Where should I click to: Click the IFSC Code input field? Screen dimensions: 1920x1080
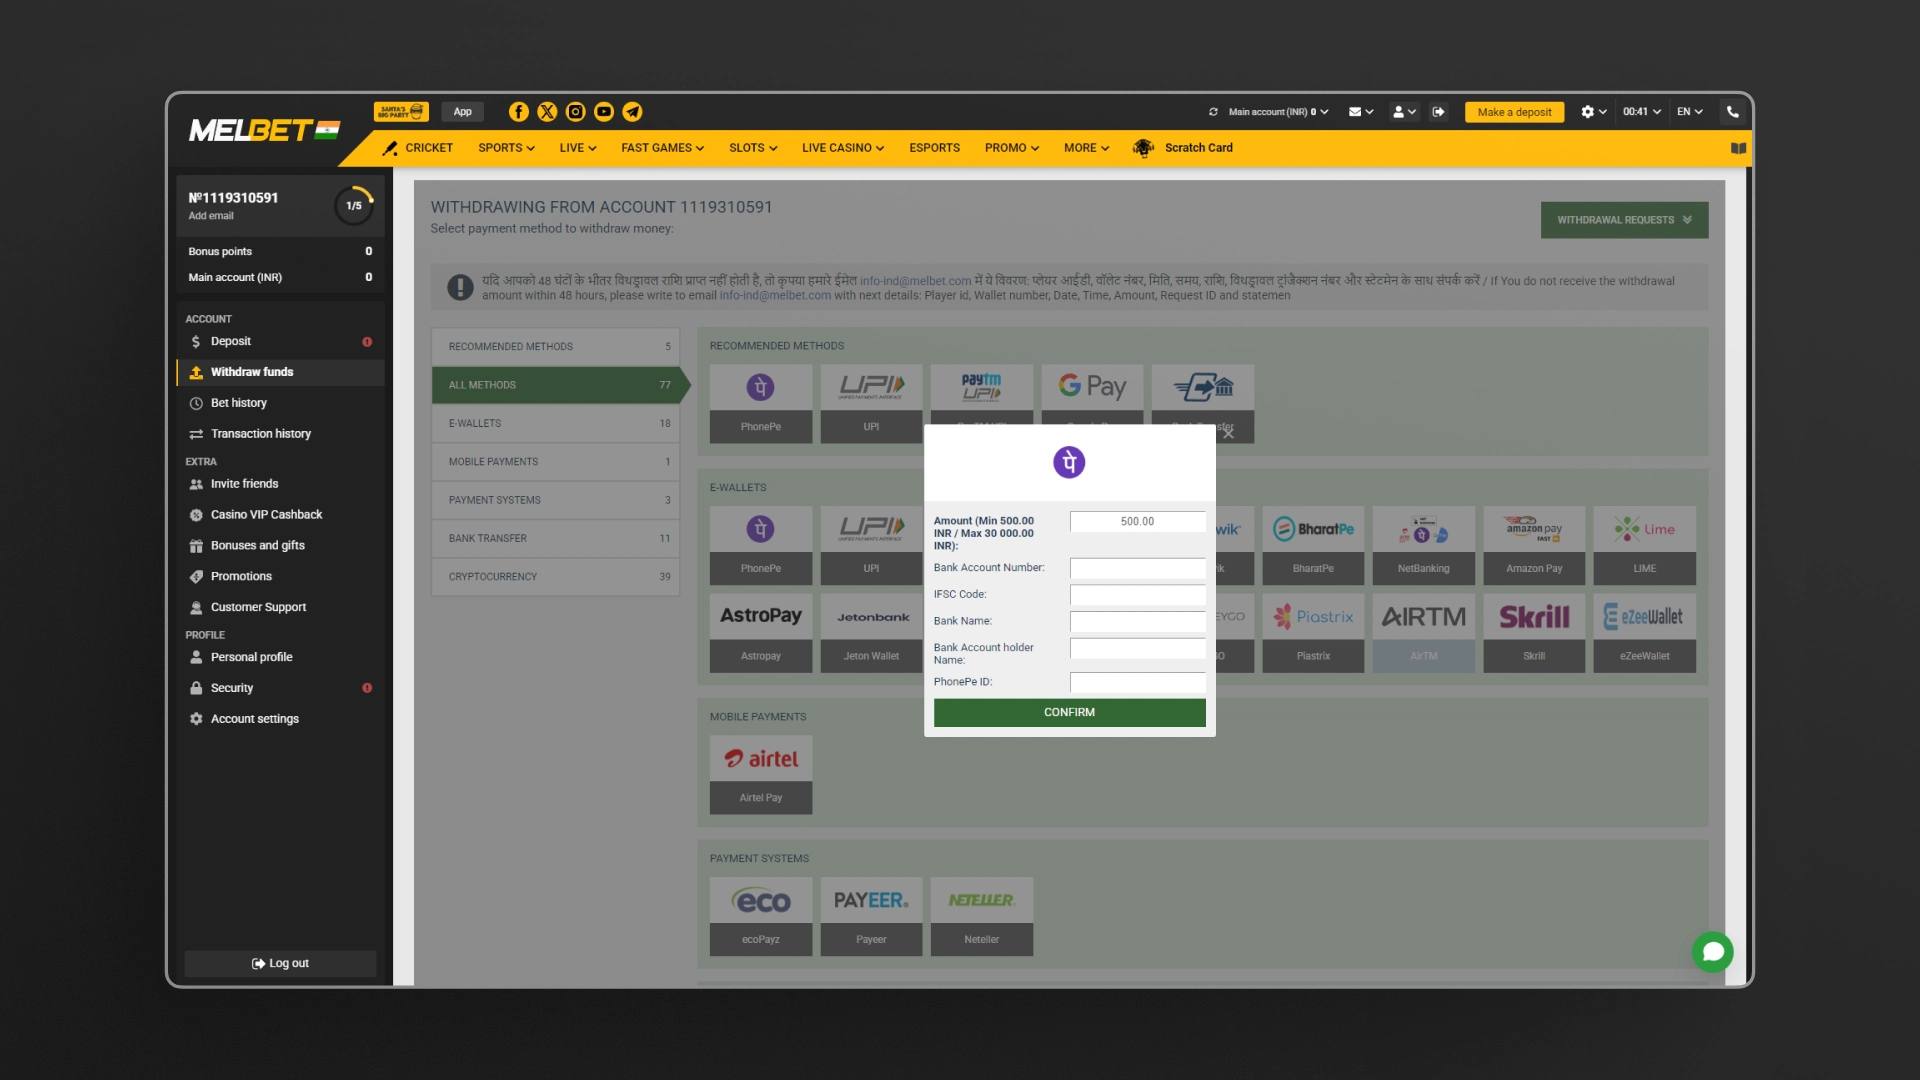[x=1137, y=595]
